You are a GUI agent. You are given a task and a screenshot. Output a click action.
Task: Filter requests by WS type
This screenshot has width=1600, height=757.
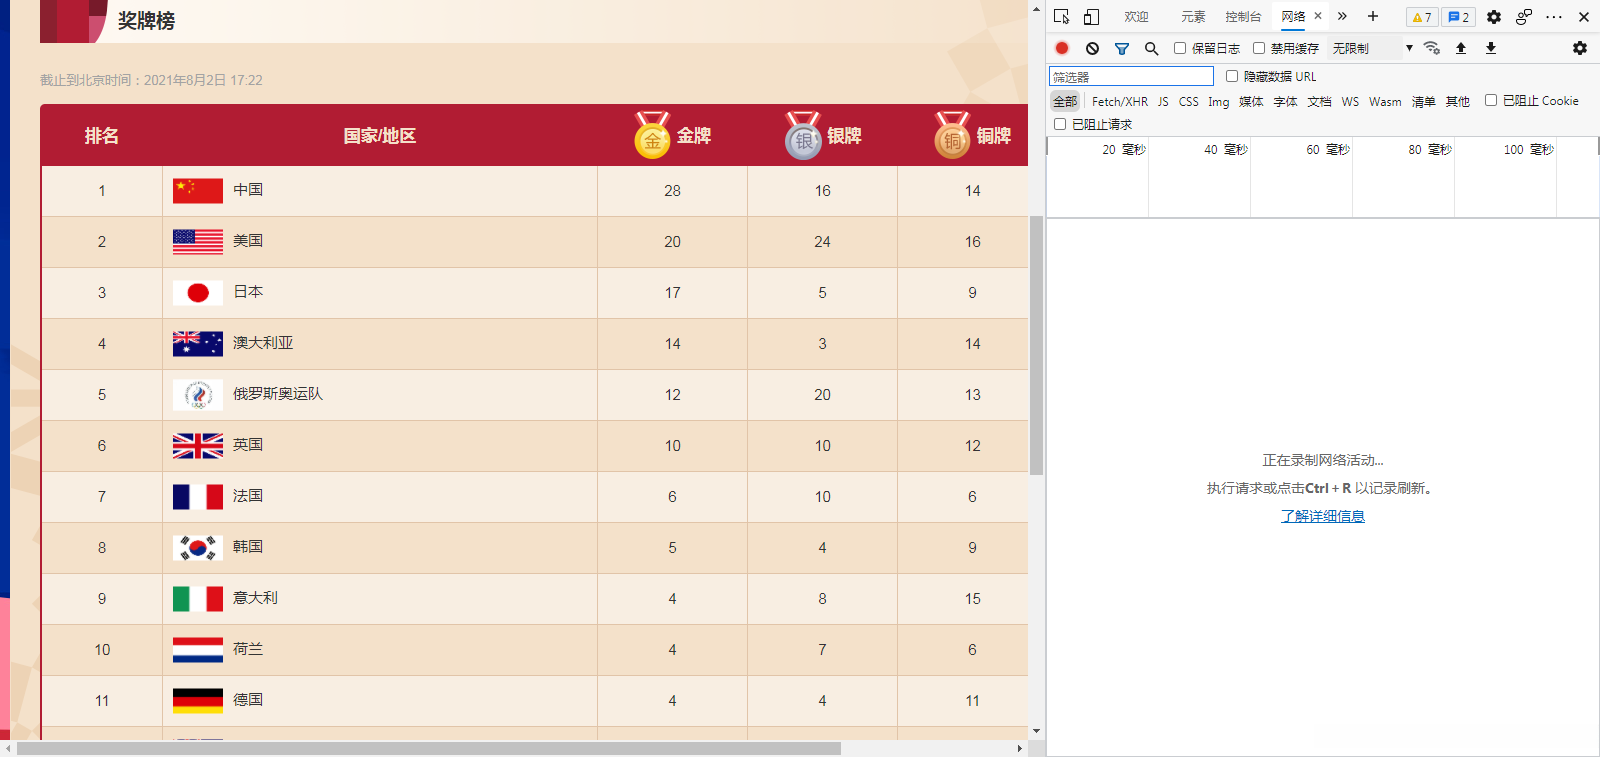pos(1350,101)
